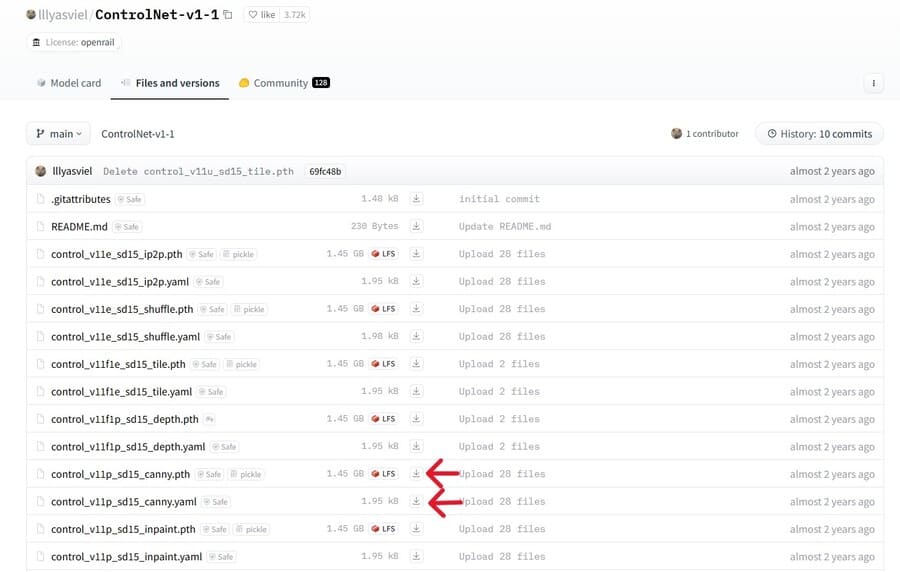900x572 pixels.
Task: Open the 69fc48b commit hash
Action: [x=325, y=172]
